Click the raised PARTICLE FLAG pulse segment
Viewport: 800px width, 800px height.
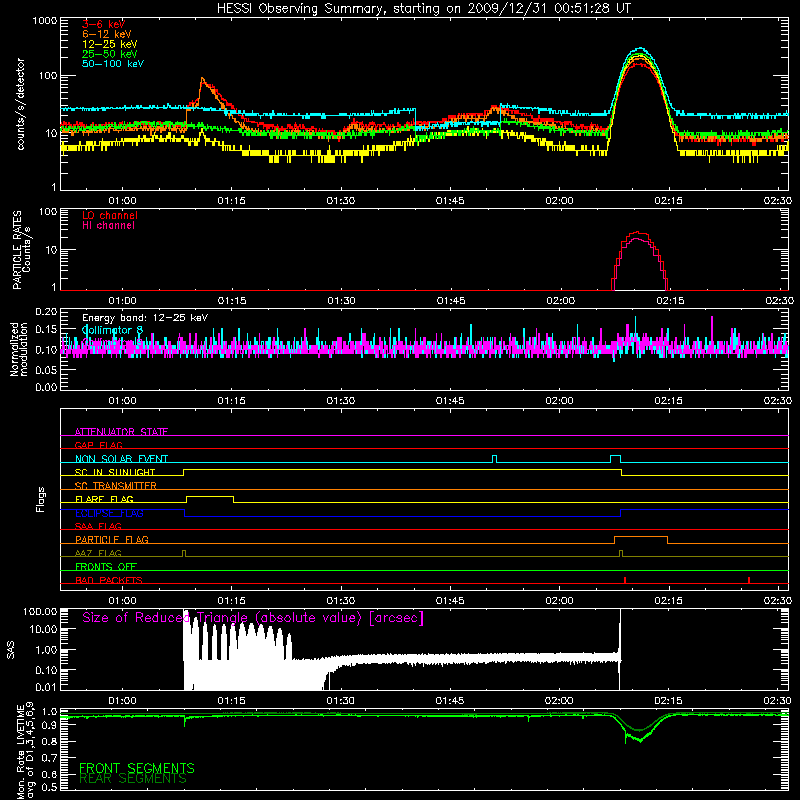point(641,537)
